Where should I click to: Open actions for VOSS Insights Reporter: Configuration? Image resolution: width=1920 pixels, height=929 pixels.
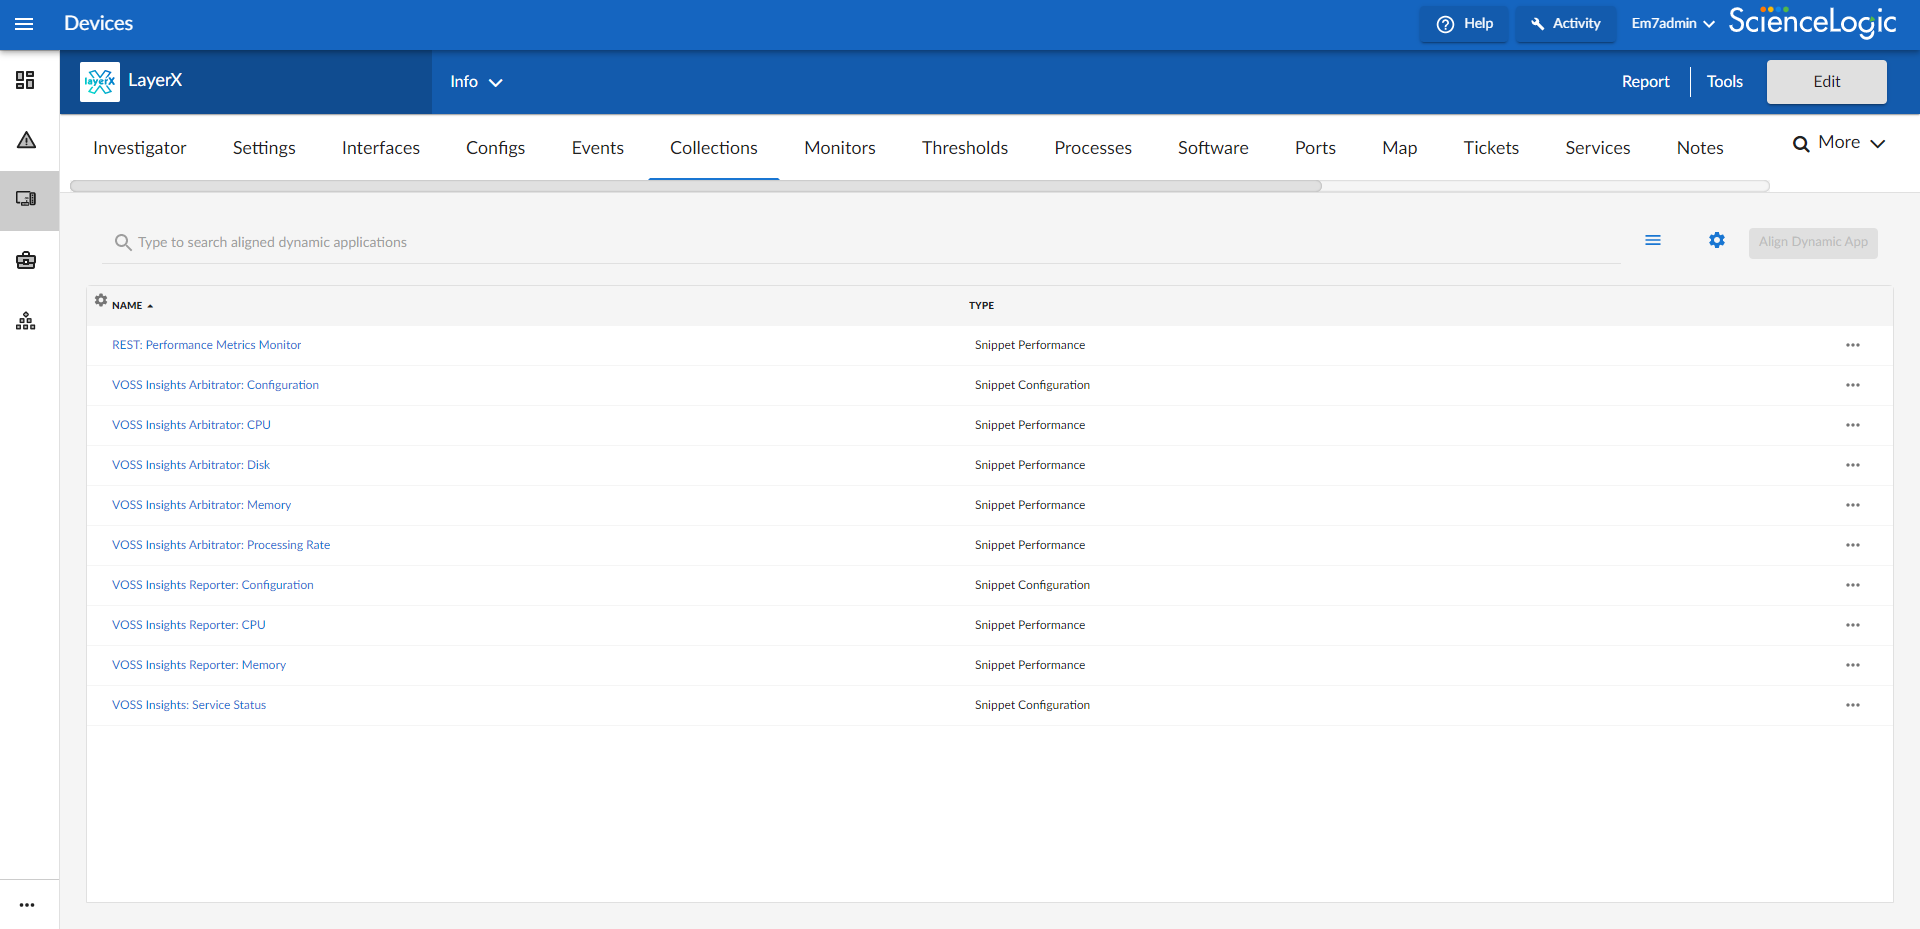tap(1853, 585)
